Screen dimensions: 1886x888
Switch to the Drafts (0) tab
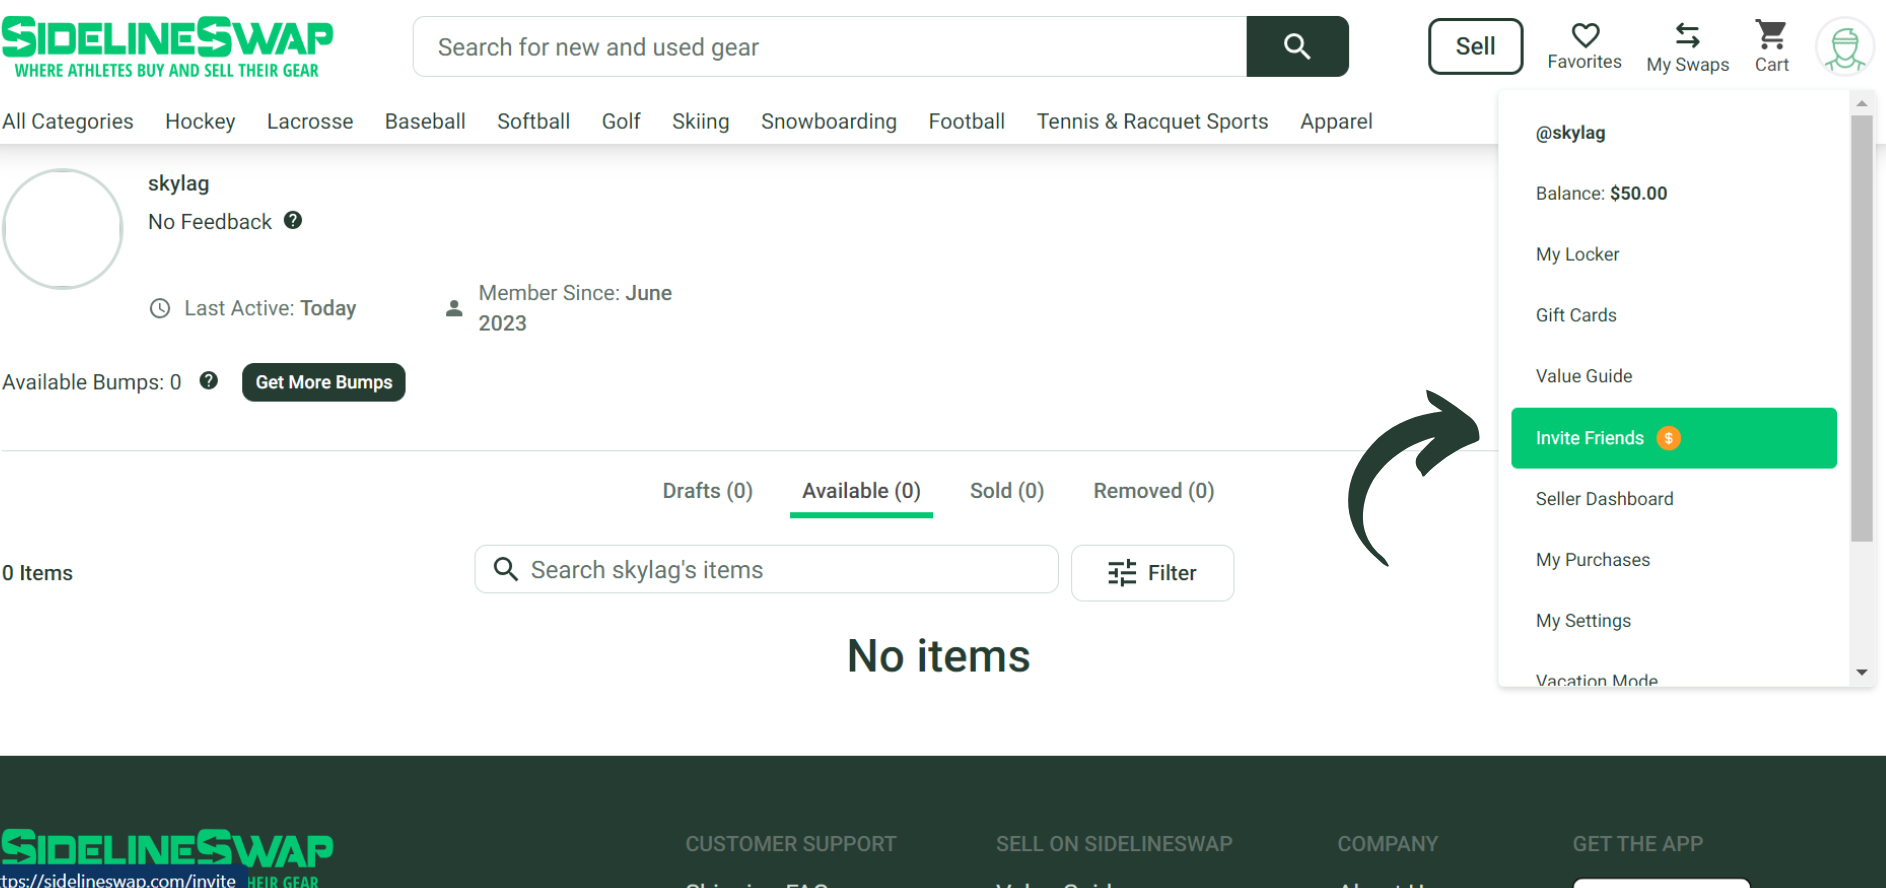[708, 491]
